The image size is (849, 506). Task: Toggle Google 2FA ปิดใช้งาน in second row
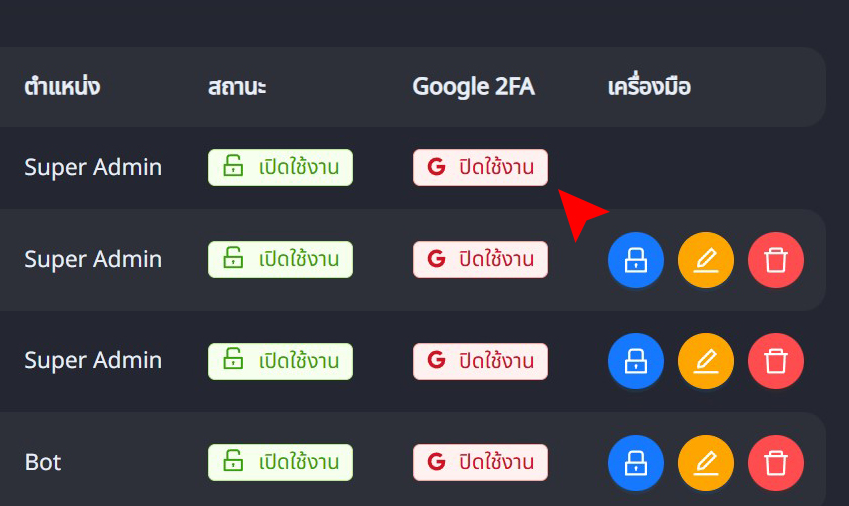coord(480,259)
